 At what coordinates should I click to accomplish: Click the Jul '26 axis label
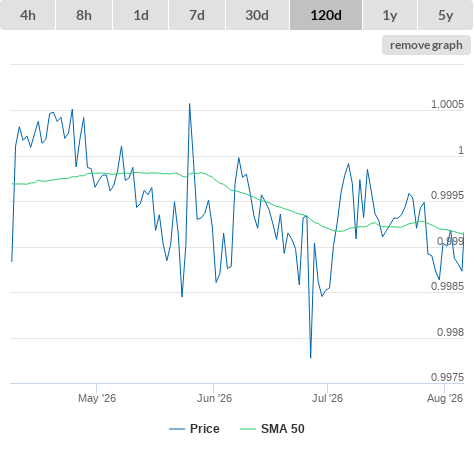coord(327,398)
